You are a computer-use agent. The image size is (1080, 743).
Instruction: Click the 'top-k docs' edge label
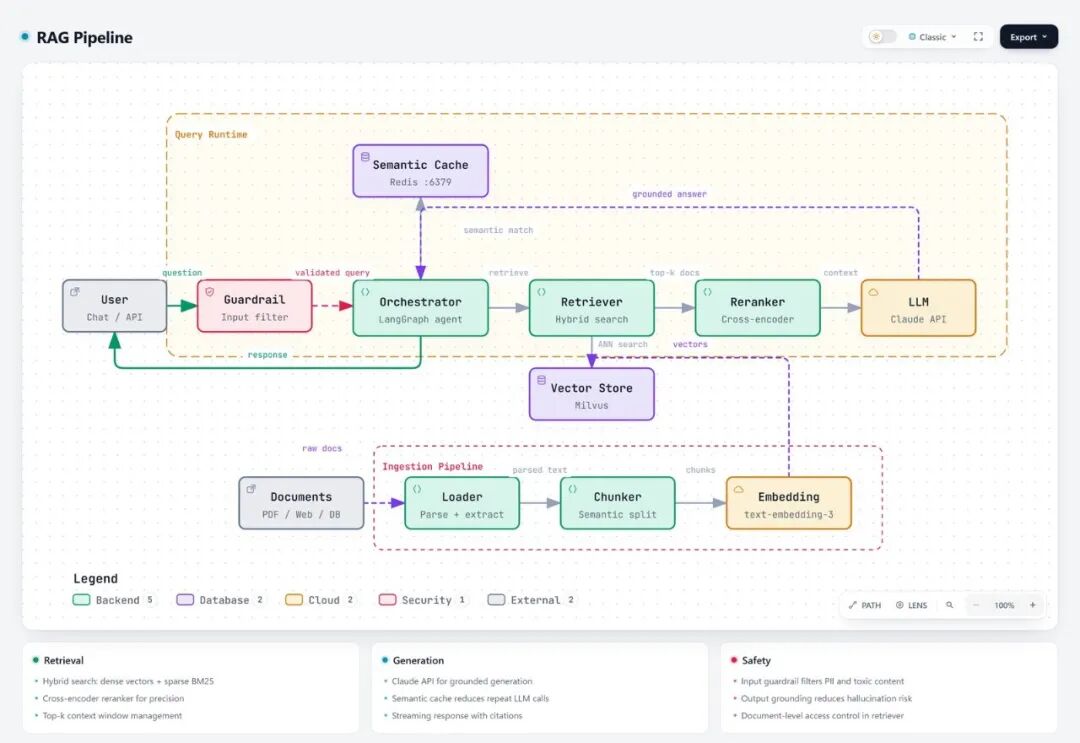pos(674,273)
